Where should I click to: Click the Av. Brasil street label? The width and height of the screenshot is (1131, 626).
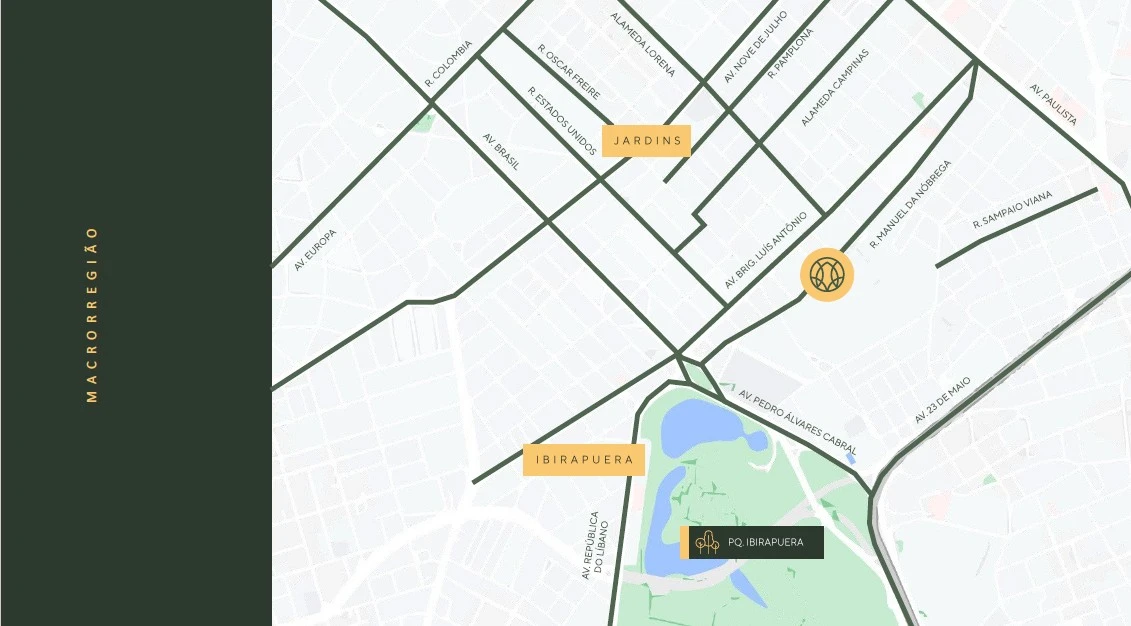point(501,152)
